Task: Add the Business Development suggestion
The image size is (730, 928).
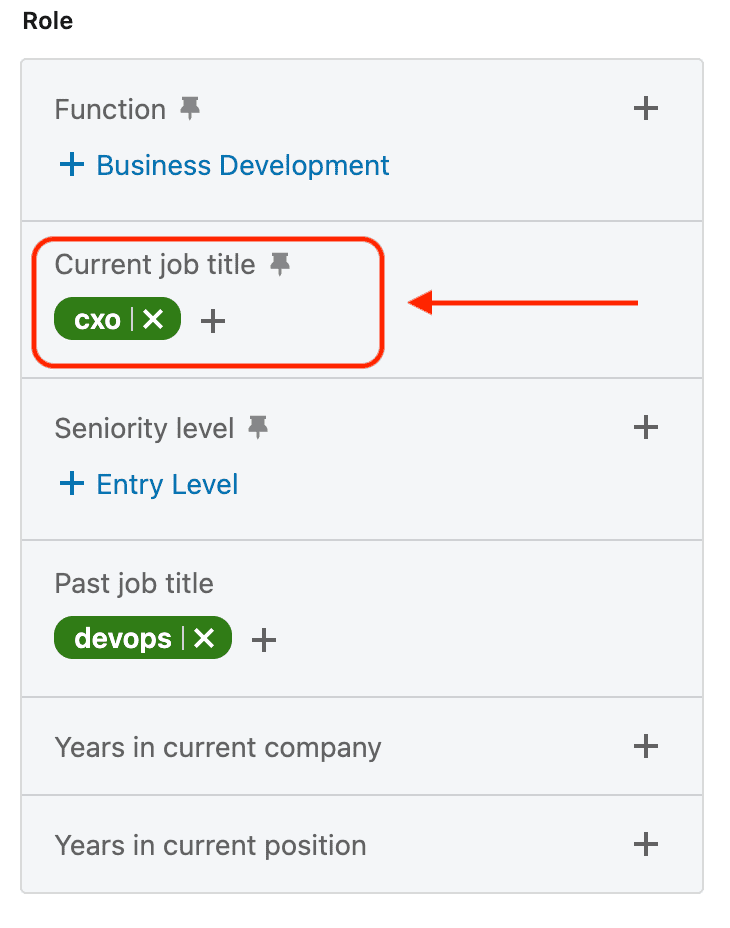Action: 223,165
